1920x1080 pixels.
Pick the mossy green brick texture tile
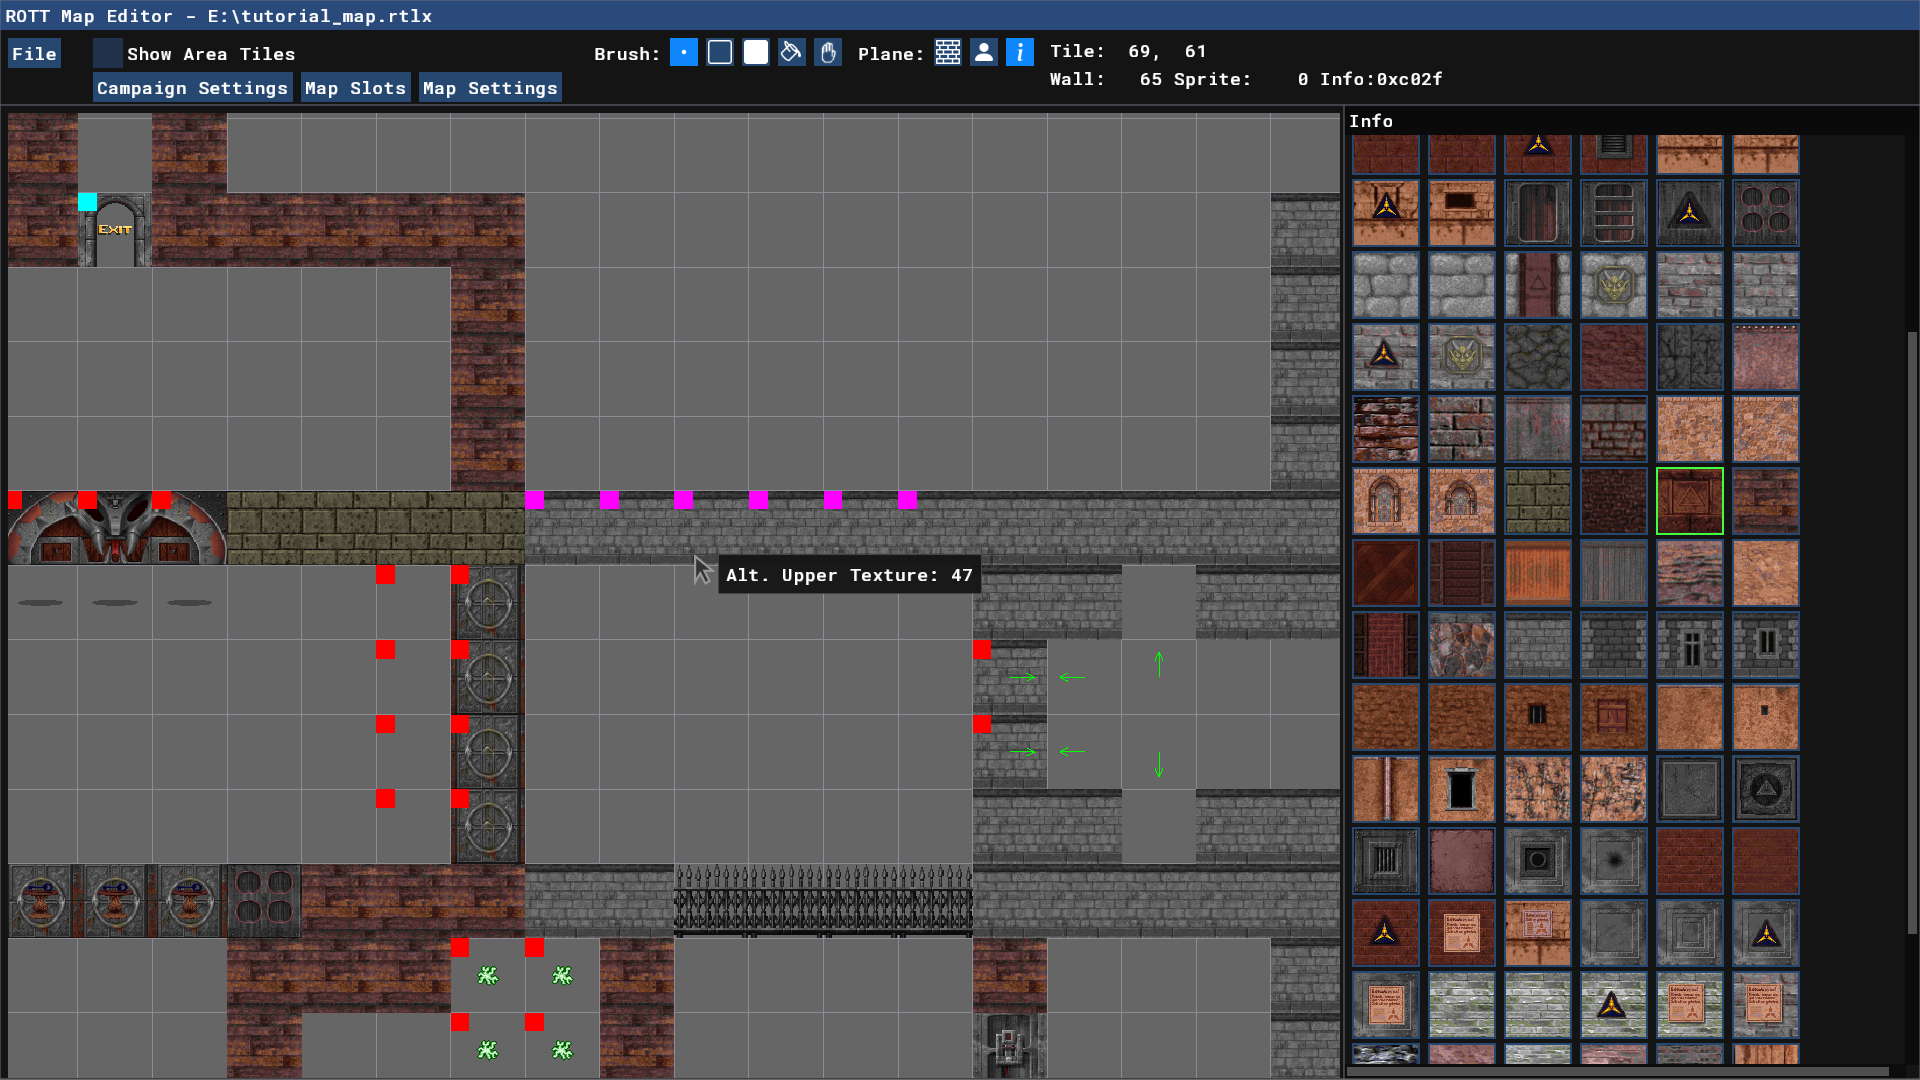click(x=1537, y=501)
